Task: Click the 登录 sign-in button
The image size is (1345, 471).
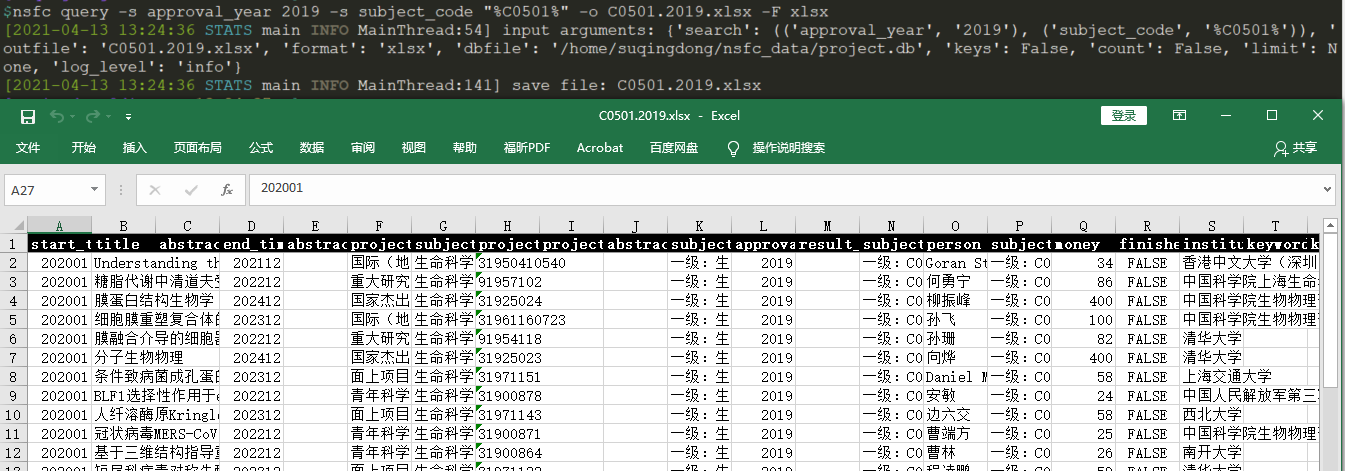Action: [1123, 116]
